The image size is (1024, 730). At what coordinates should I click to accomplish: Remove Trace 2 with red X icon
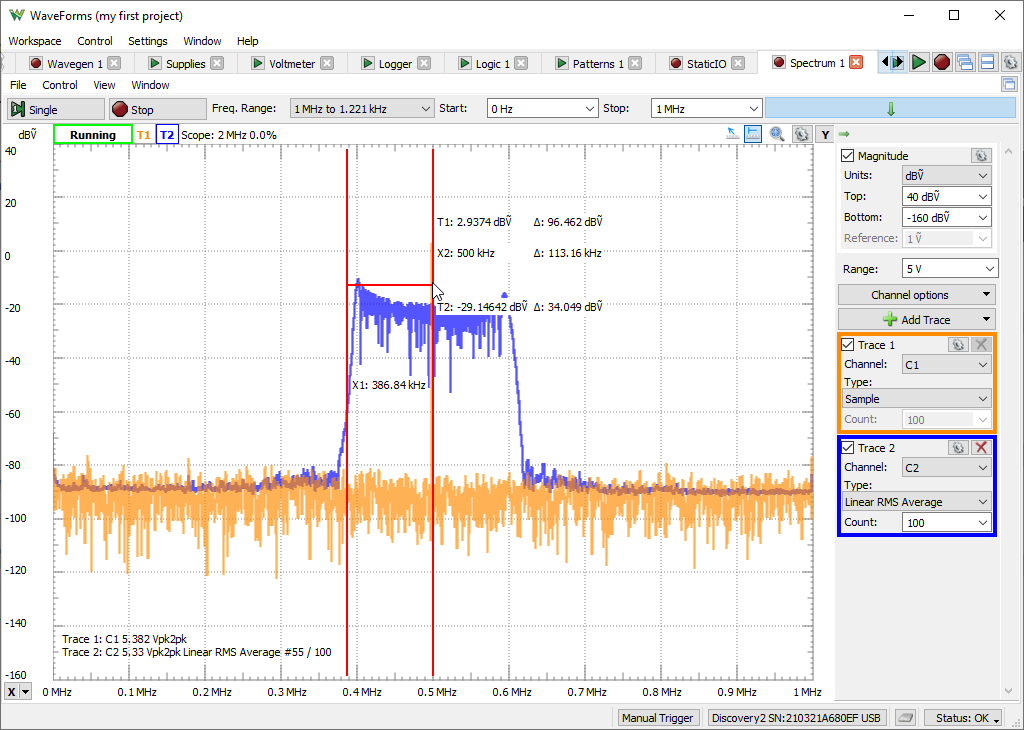980,447
